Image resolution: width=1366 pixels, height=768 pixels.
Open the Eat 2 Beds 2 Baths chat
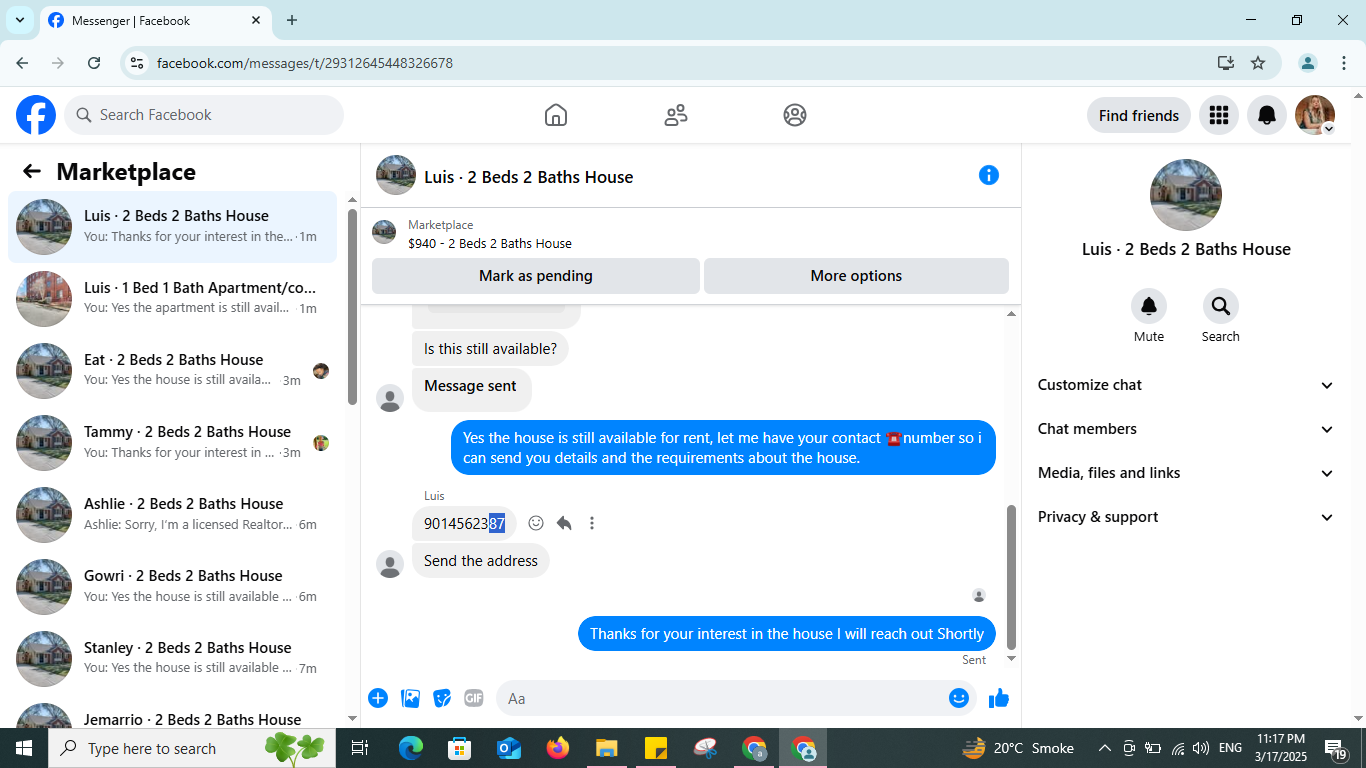point(172,371)
